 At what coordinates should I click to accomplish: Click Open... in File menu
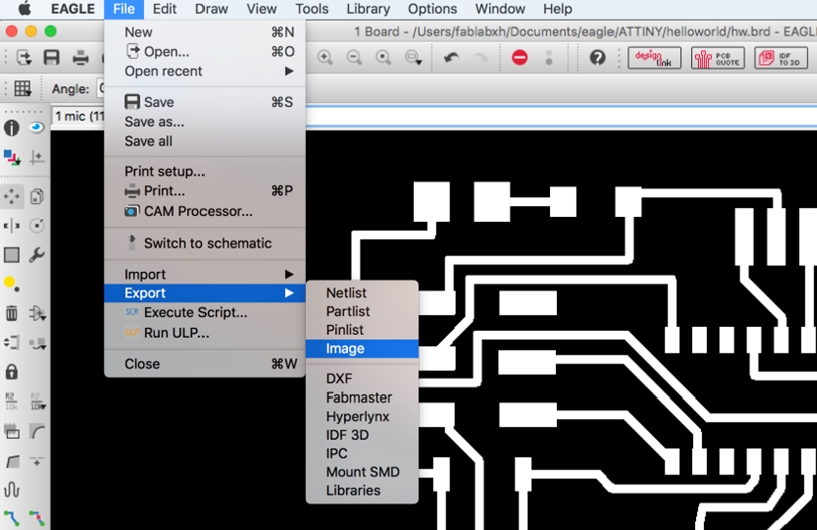[205, 52]
